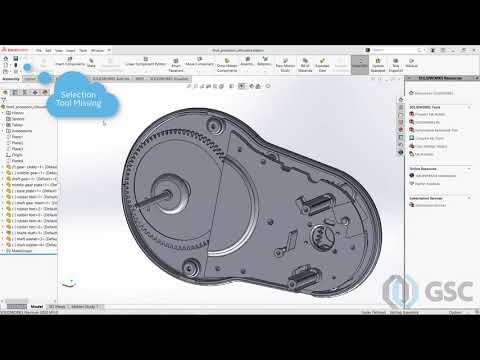Switch to SOLIDWORKS Inspection tab

click(x=169, y=79)
